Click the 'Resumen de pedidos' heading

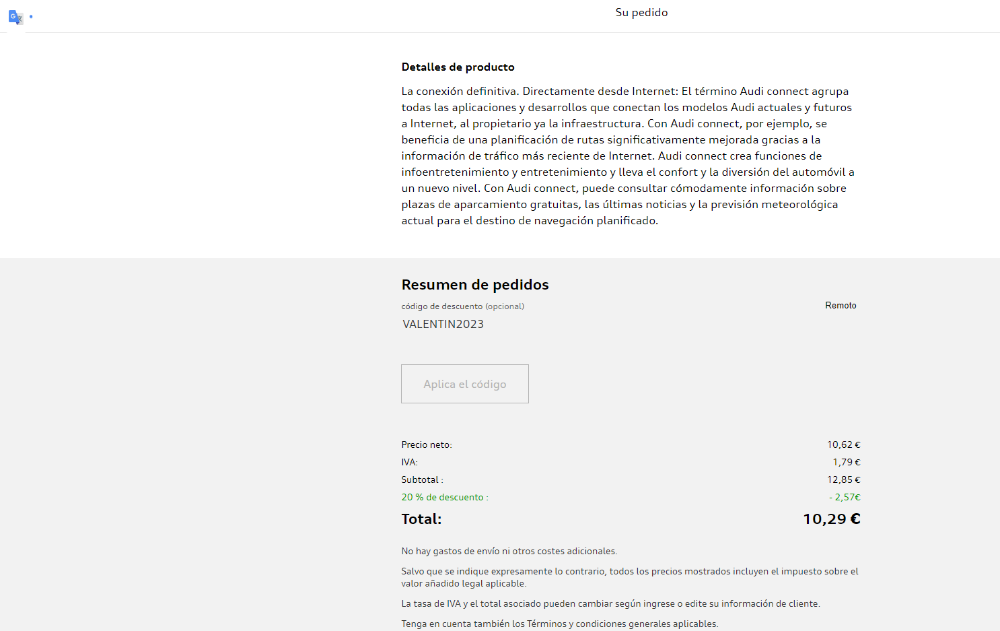coord(475,285)
